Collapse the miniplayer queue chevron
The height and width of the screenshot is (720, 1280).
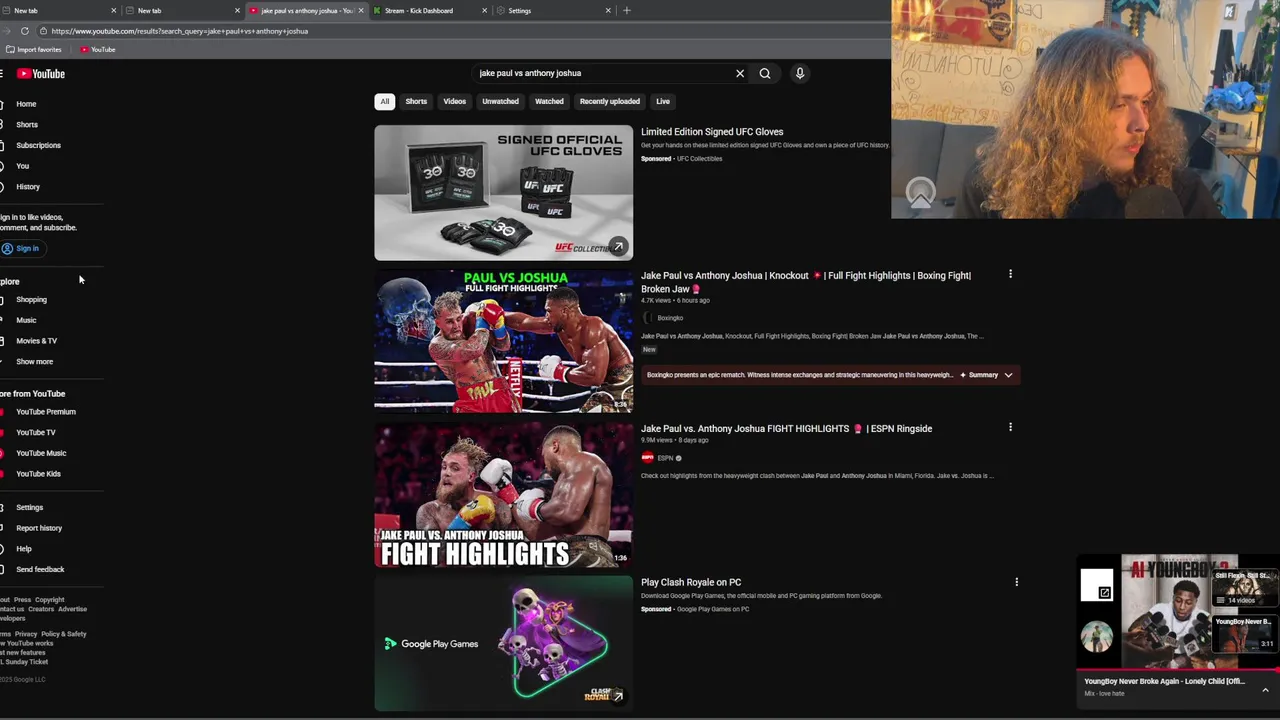tap(1265, 690)
